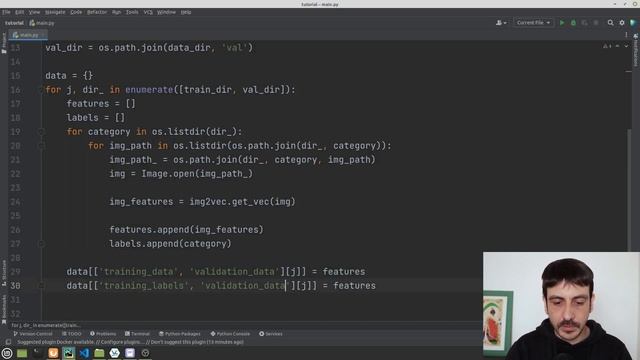Open the Navigate menu
This screenshot has width=640, height=360.
click(x=55, y=12)
